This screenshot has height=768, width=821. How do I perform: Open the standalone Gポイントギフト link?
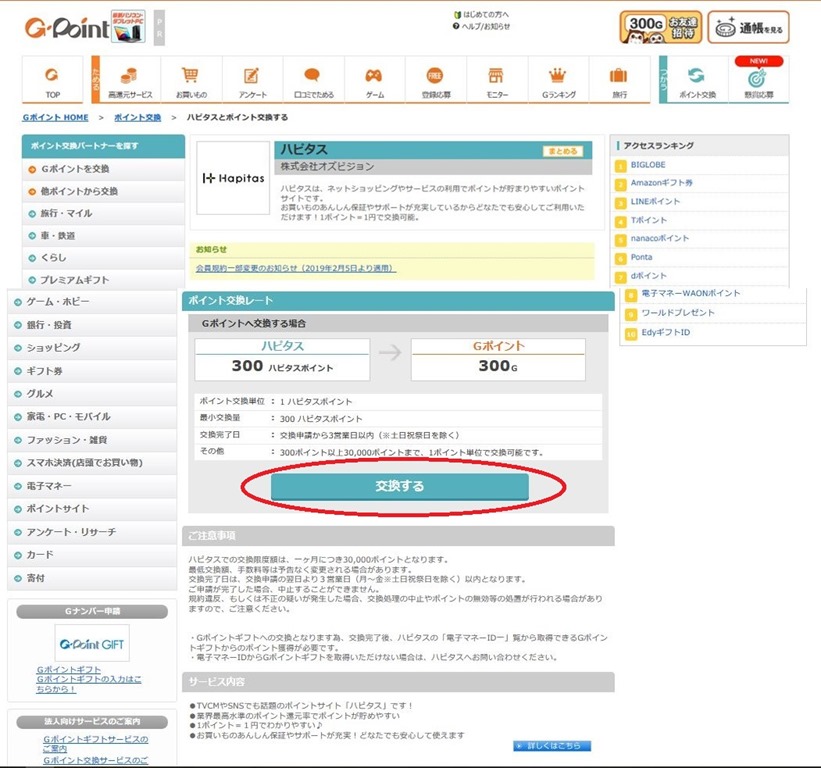(x=69, y=670)
